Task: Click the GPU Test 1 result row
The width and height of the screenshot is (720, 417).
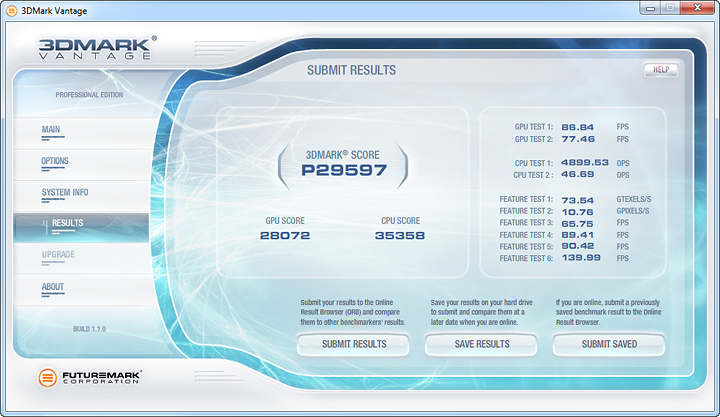Action: click(x=572, y=127)
